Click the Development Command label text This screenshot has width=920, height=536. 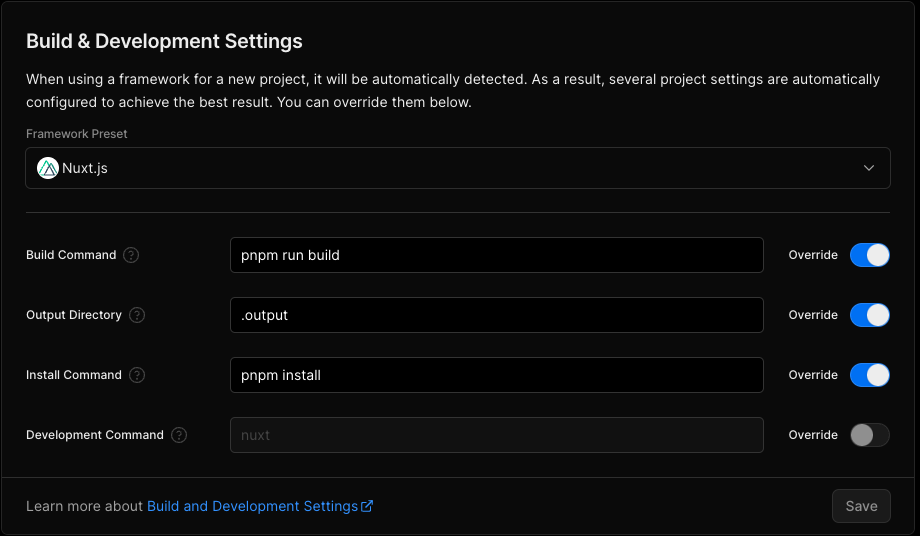[x=95, y=435]
